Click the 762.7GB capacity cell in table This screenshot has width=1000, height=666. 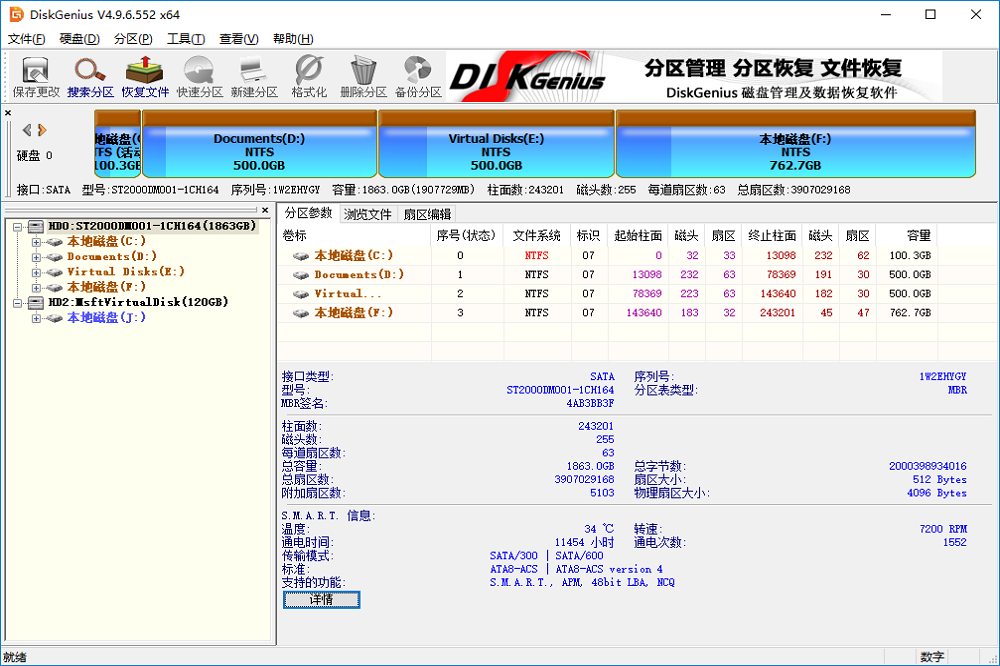pos(910,313)
